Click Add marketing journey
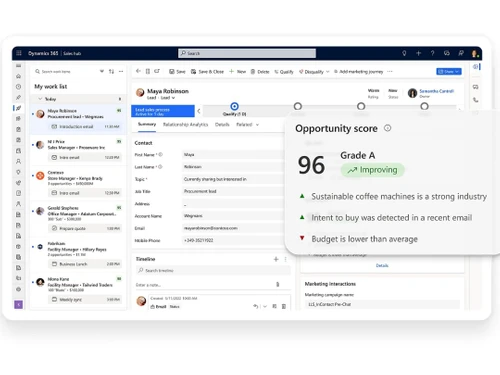 (x=358, y=72)
